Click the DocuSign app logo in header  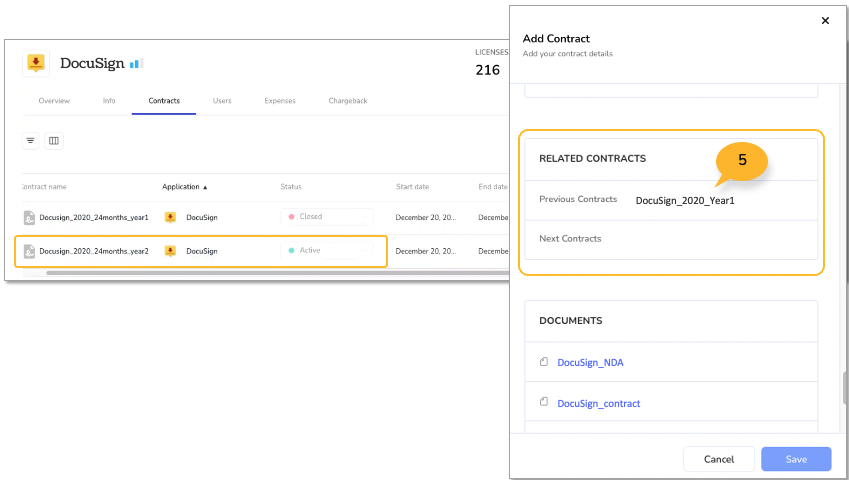pyautogui.click(x=36, y=63)
